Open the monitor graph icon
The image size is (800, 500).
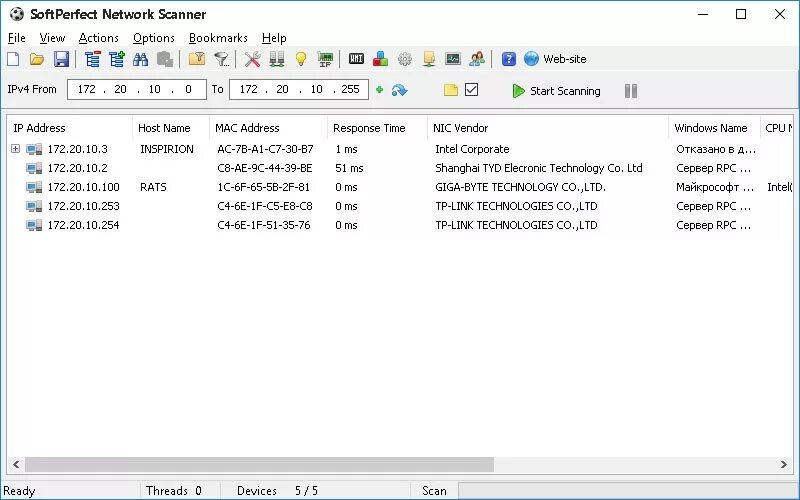point(453,59)
